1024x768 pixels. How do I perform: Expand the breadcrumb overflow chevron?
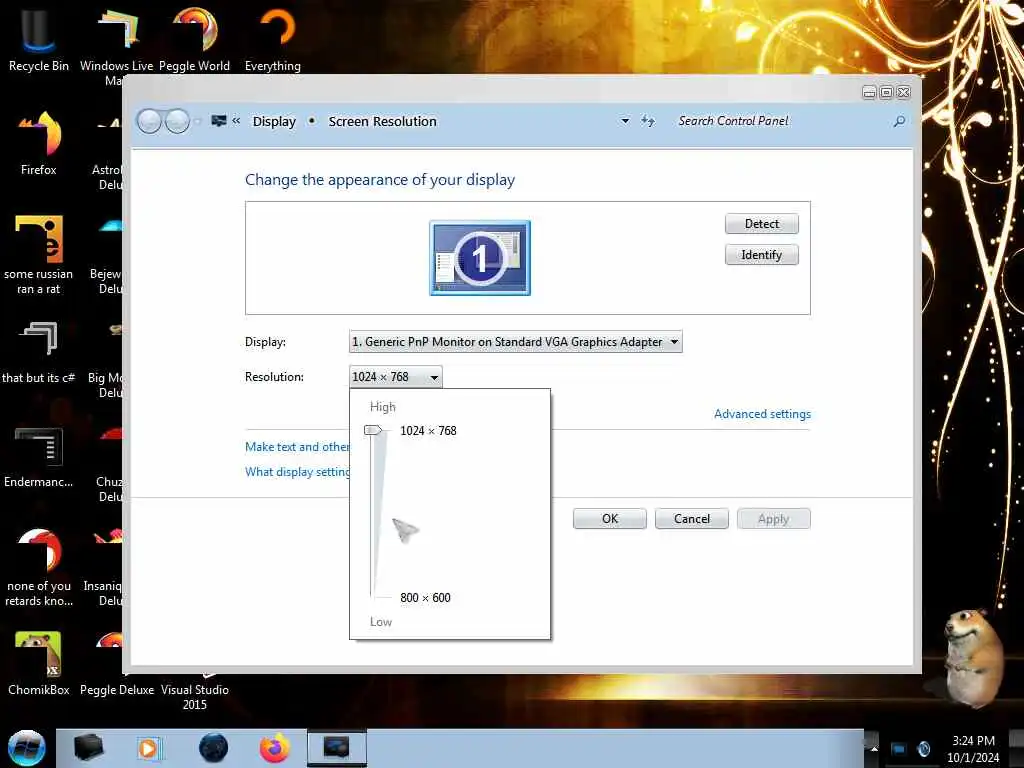pyautogui.click(x=236, y=121)
